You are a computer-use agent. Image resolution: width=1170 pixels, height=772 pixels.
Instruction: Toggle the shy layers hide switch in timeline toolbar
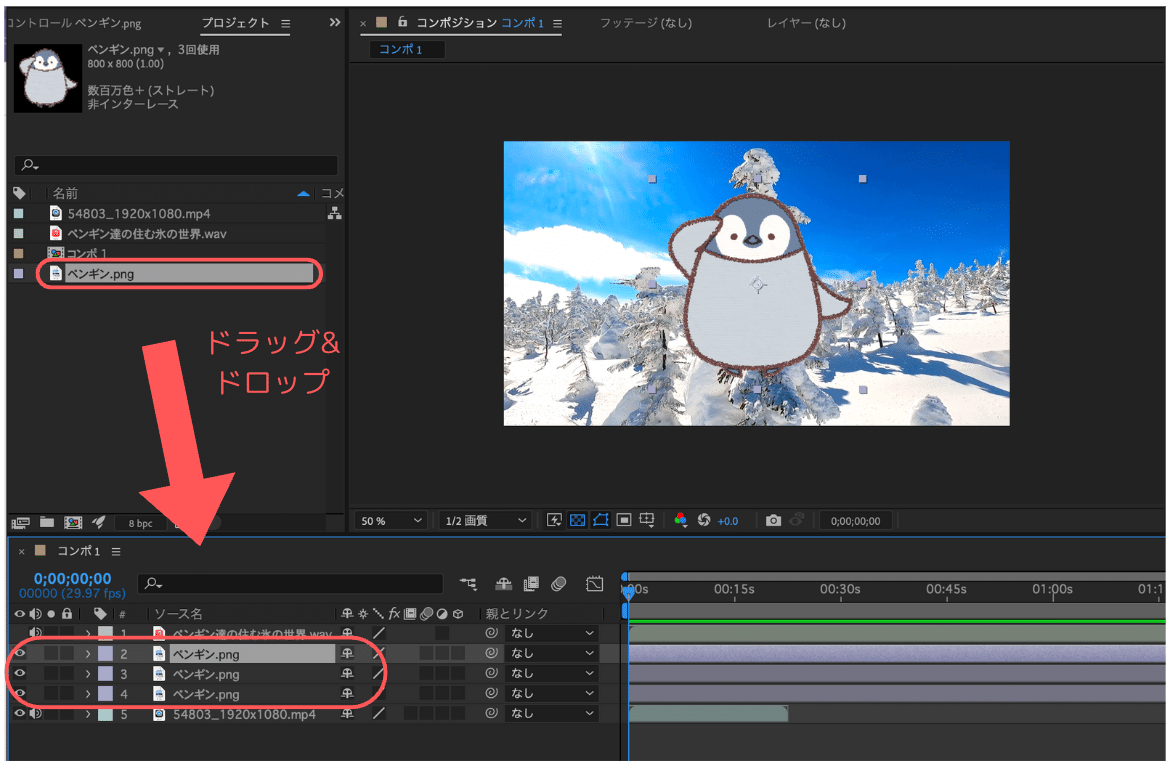(x=504, y=584)
